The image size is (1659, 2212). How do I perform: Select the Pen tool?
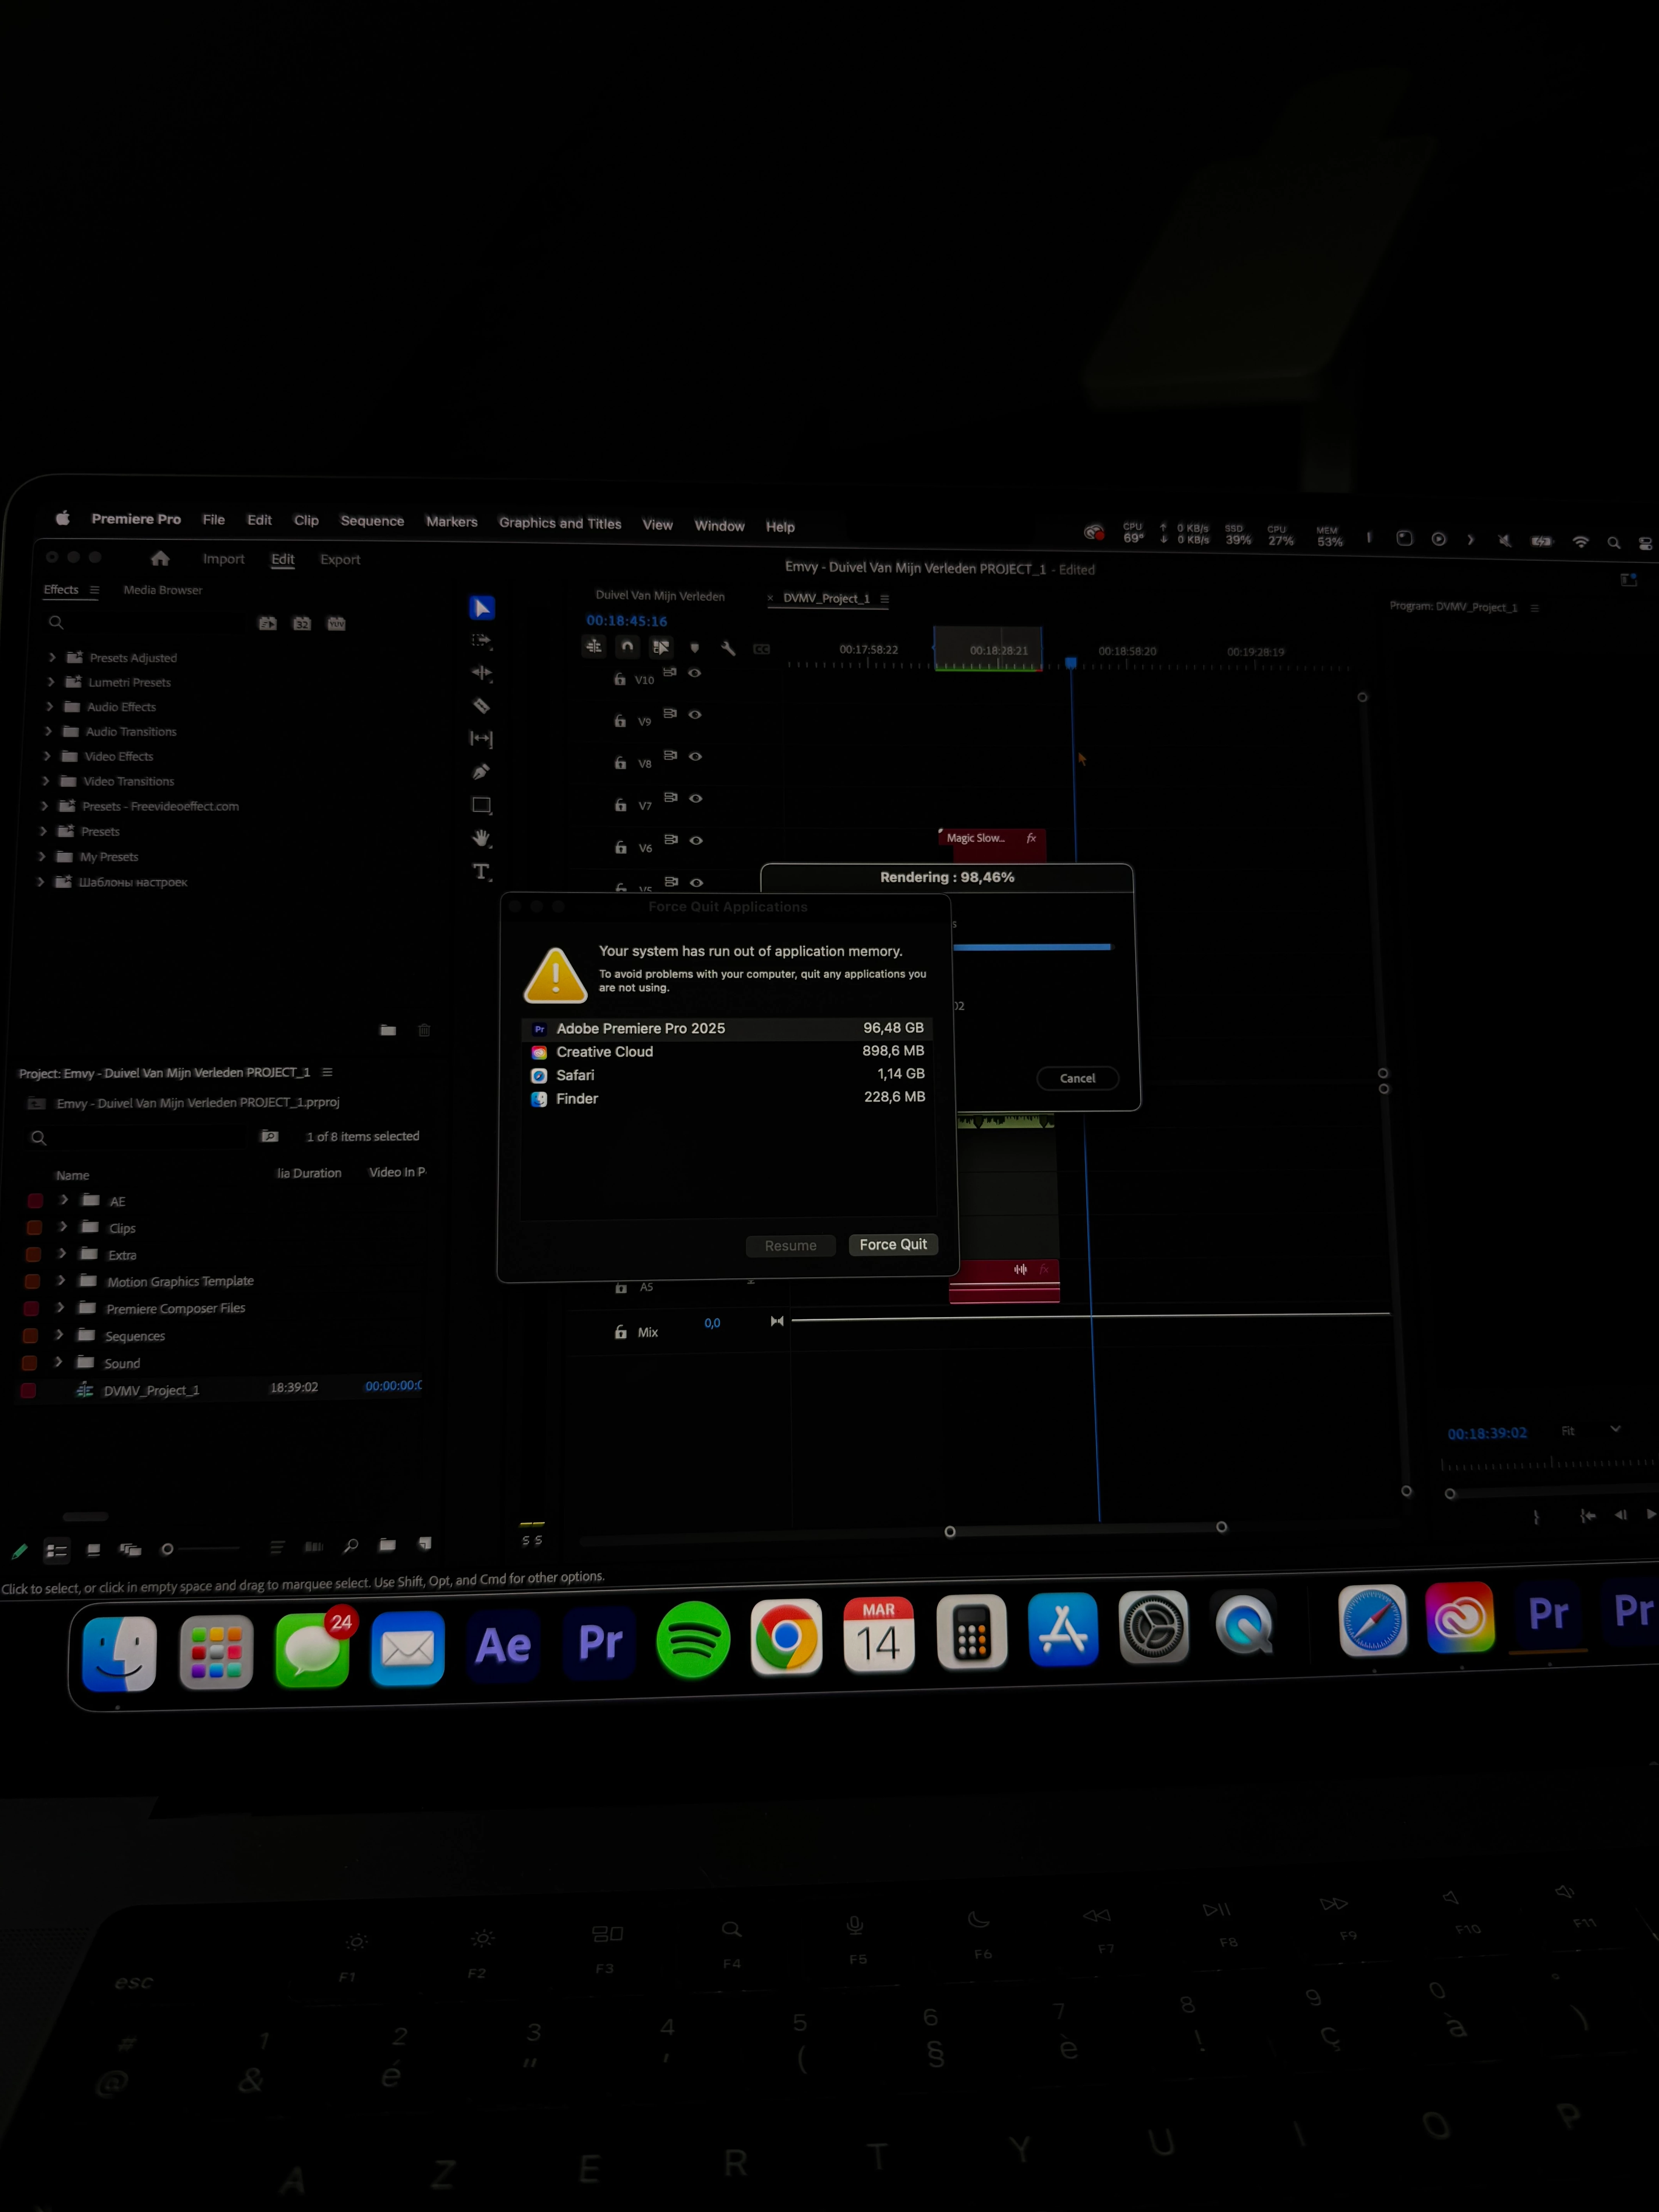point(481,772)
